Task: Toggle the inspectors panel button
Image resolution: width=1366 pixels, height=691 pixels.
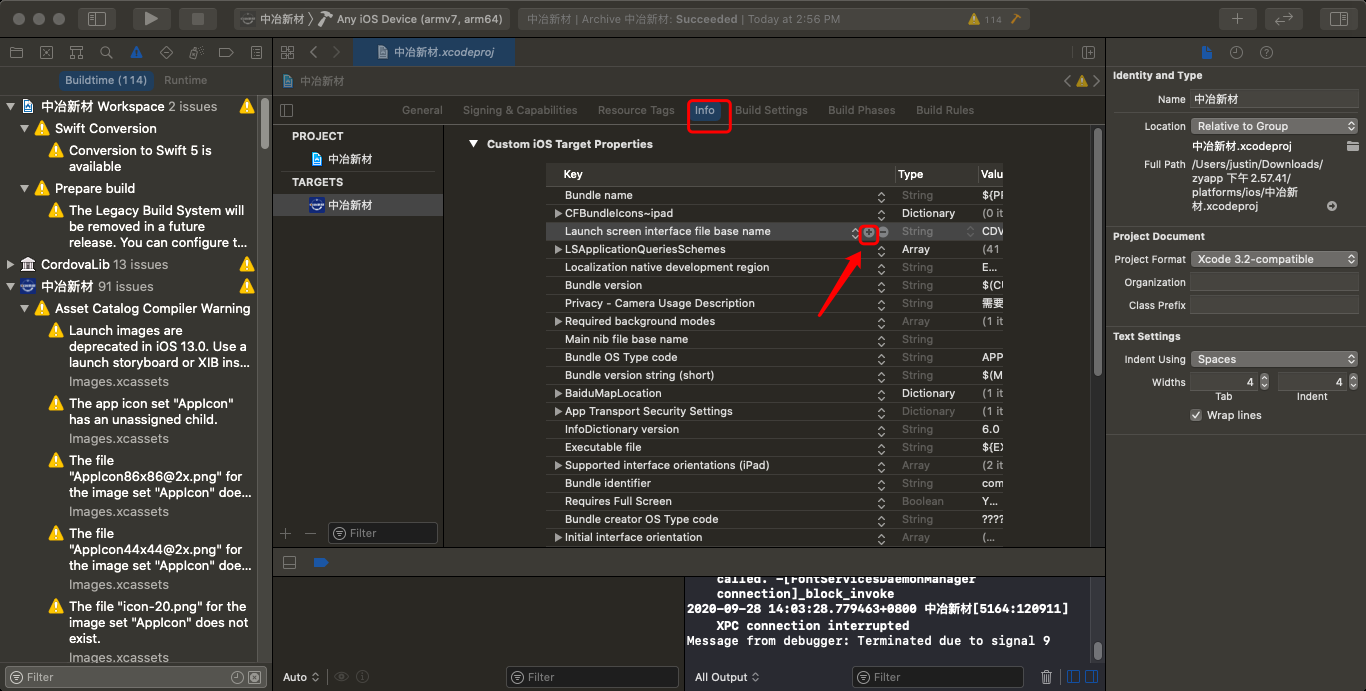Action: pyautogui.click(x=1339, y=18)
